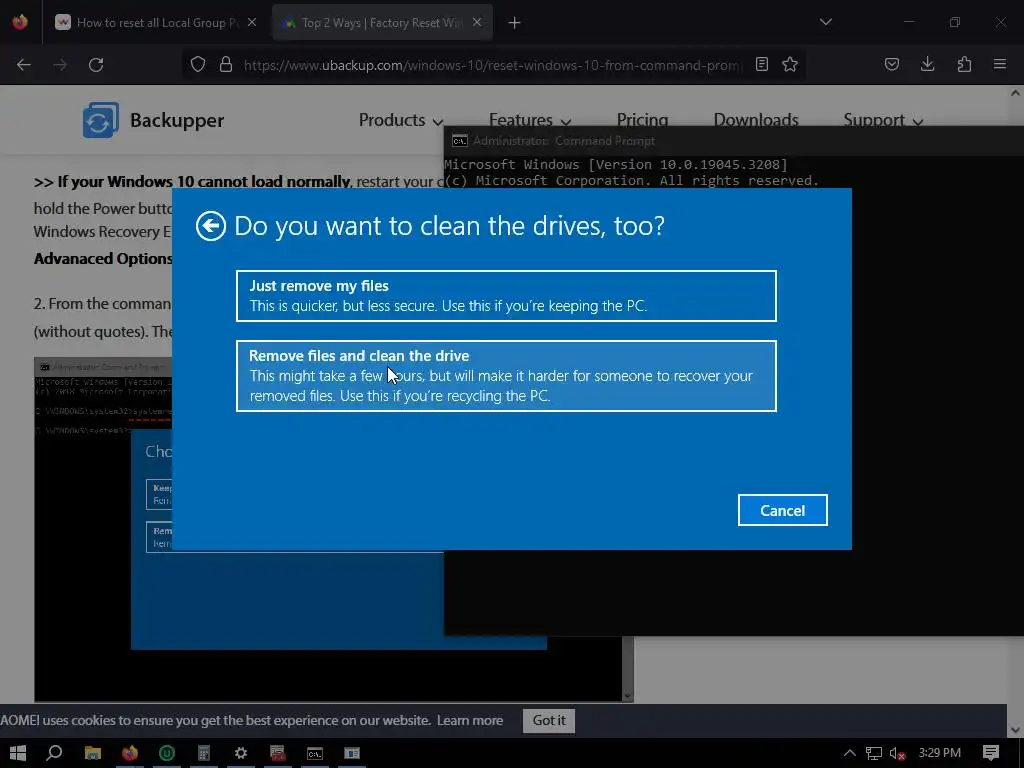Cancel the reset dialog

[x=782, y=510]
